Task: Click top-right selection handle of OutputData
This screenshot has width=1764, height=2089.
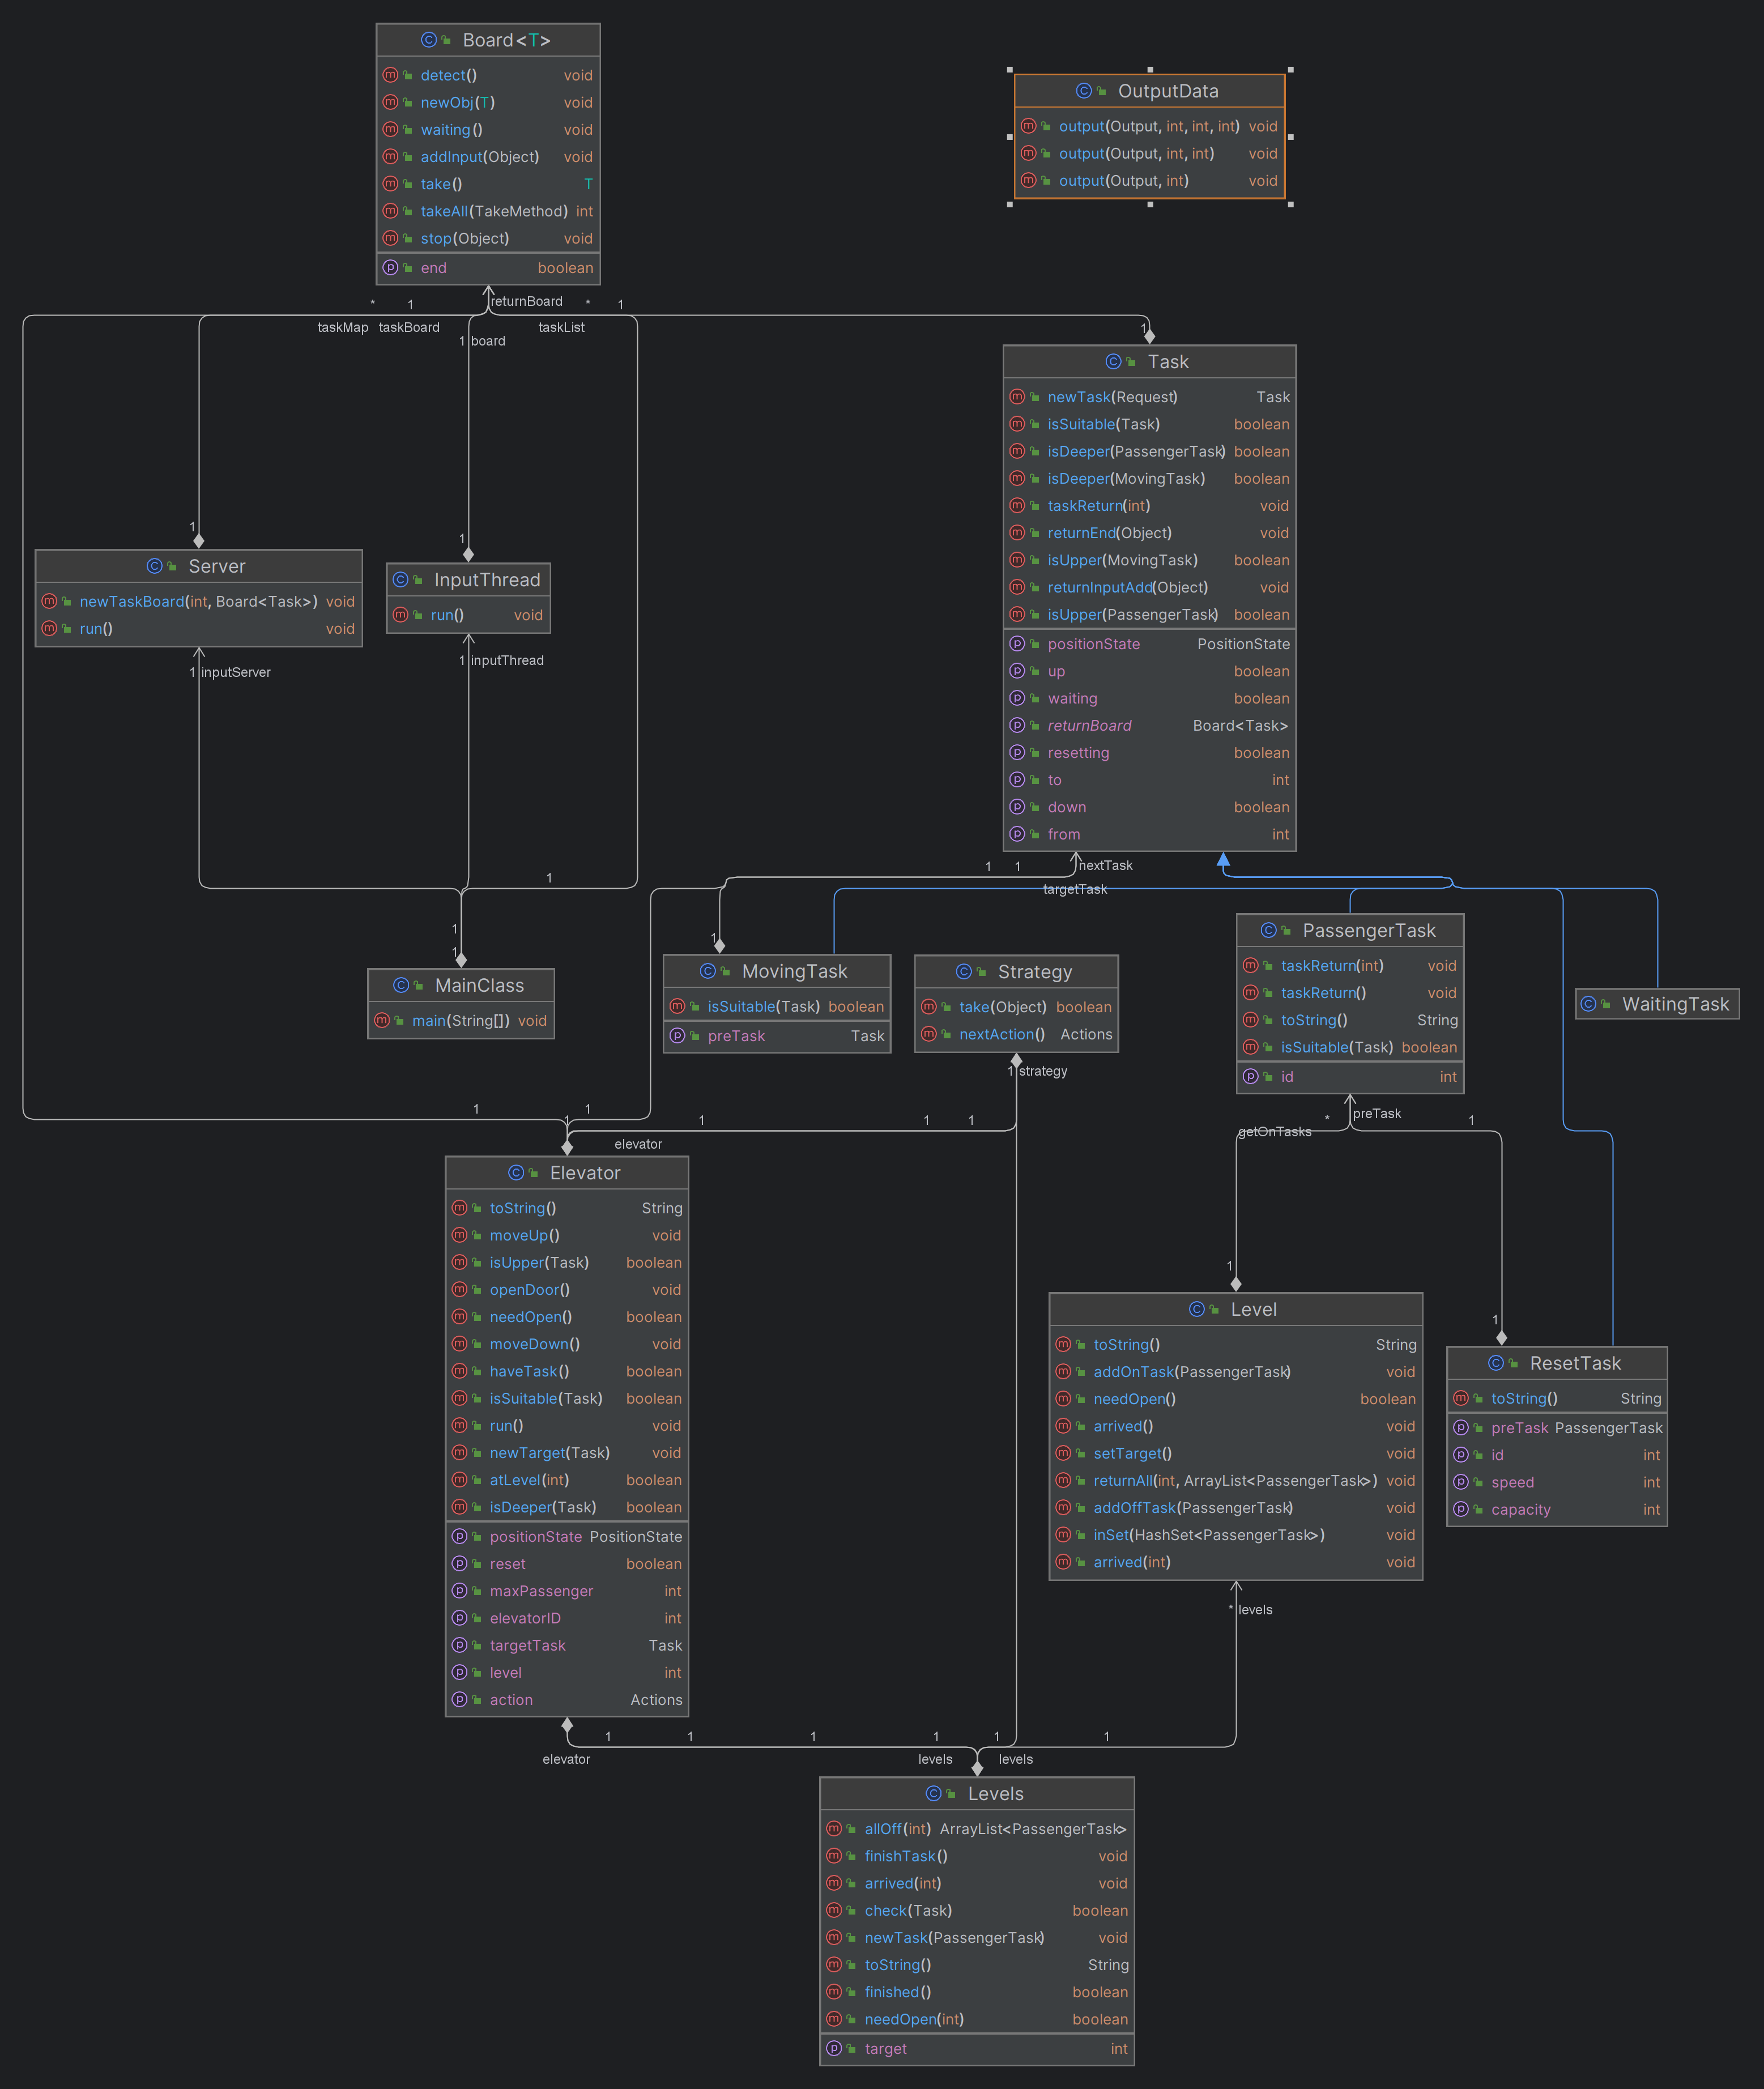Action: 1290,70
